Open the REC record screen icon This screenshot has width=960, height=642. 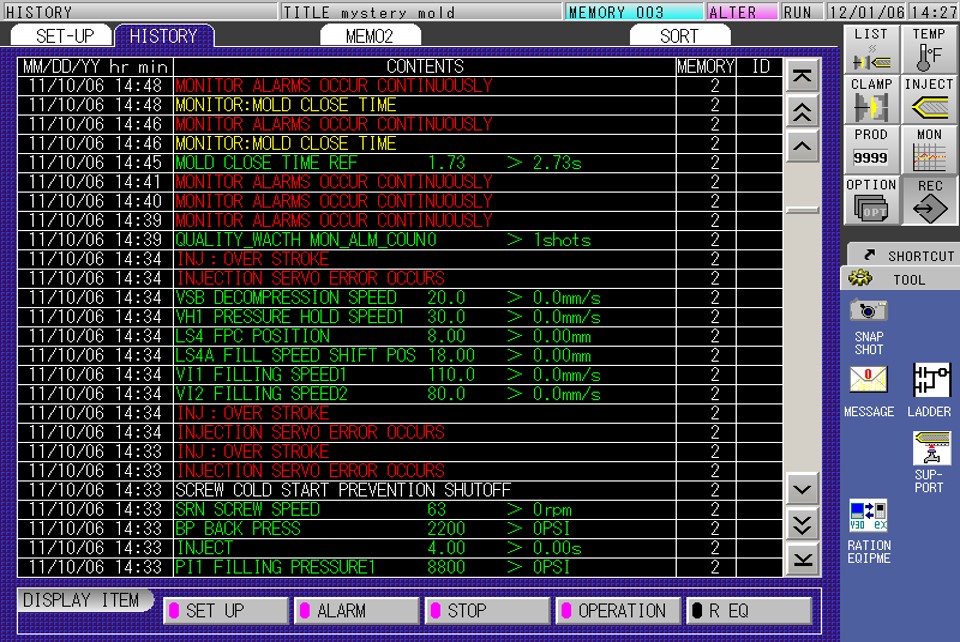point(928,200)
